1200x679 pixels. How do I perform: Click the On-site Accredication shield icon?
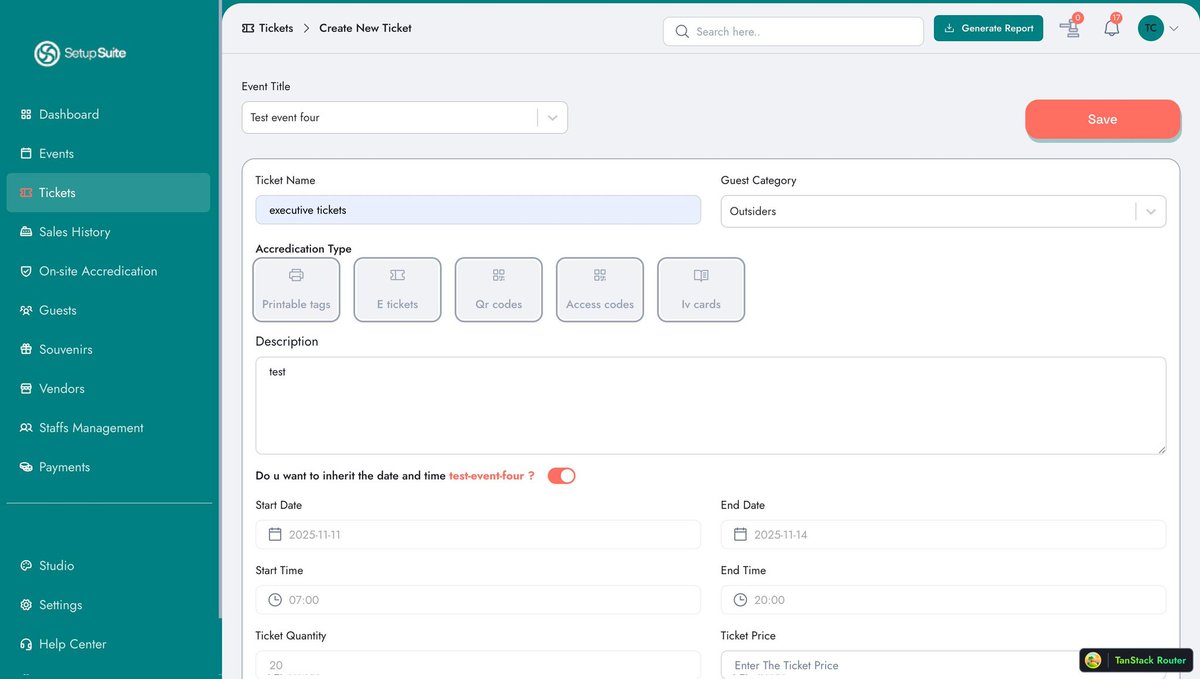[x=26, y=271]
